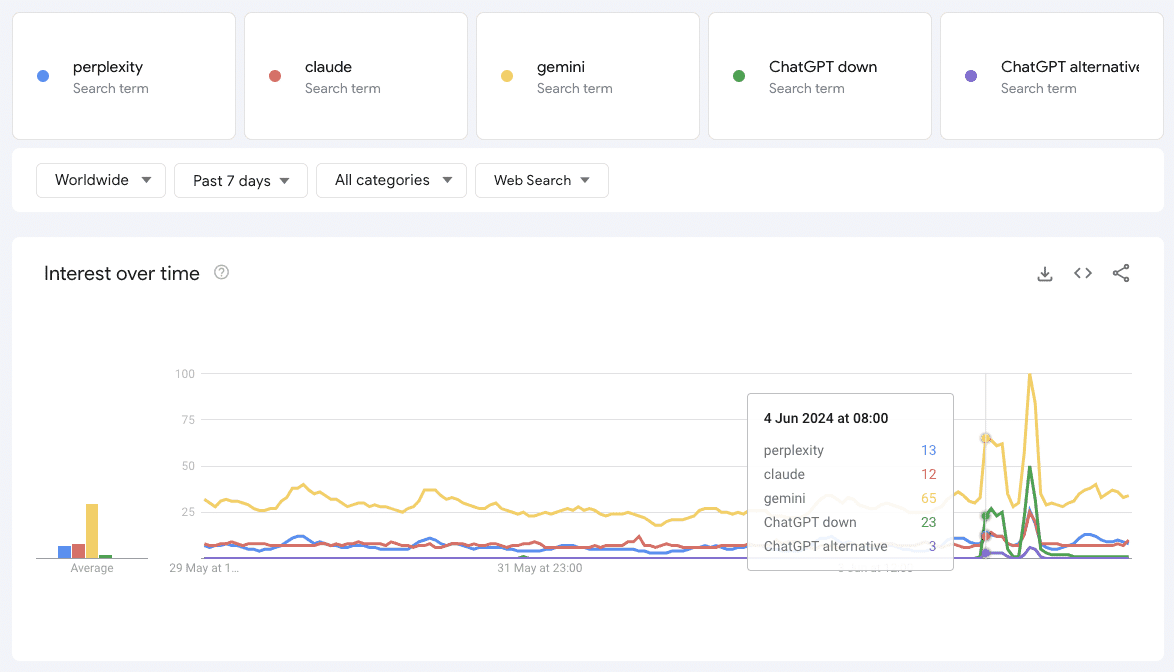Click the gemini peak at 100
Viewport: 1174px width, 672px height.
(1029, 375)
